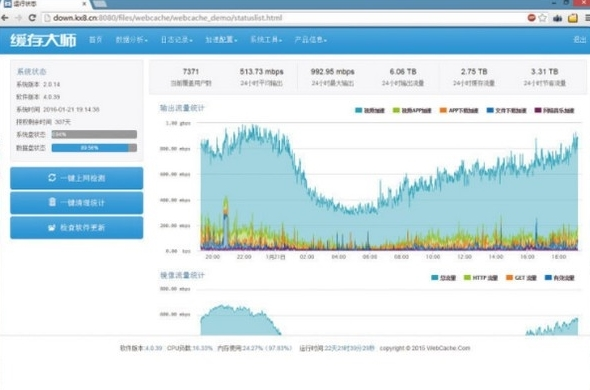Image resolution: width=590 pixels, height=390 pixels.
Task: Toggle the orange APP下载加速 legend series
Action: 459,110
